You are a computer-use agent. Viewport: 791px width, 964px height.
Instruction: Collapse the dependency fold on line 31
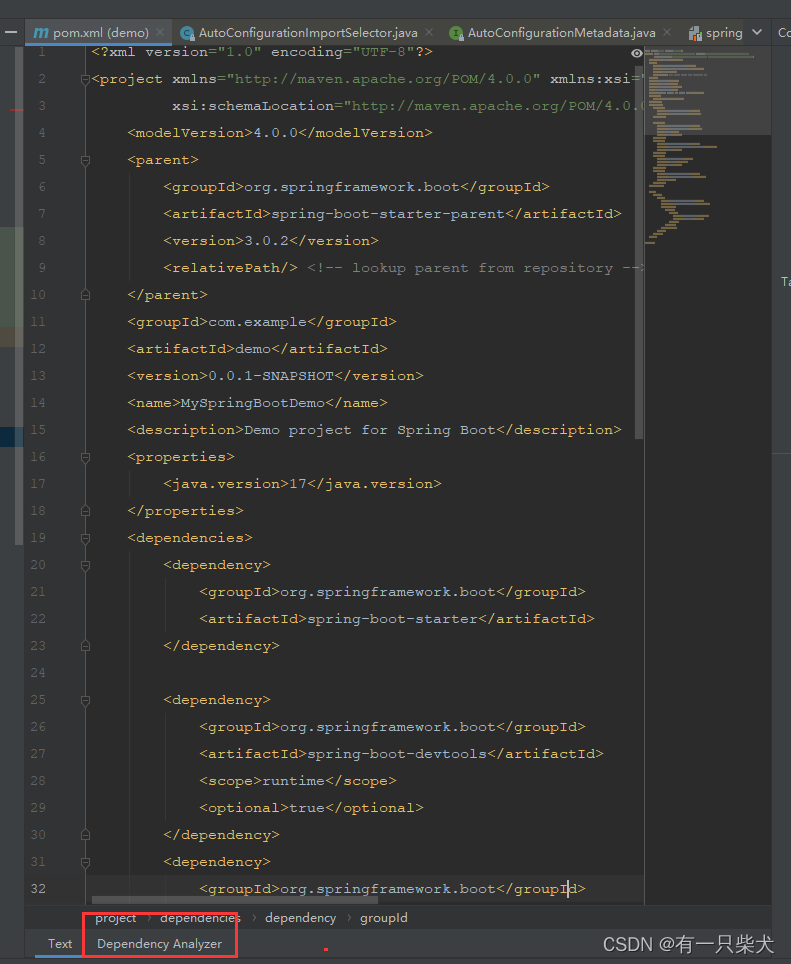[x=85, y=863]
